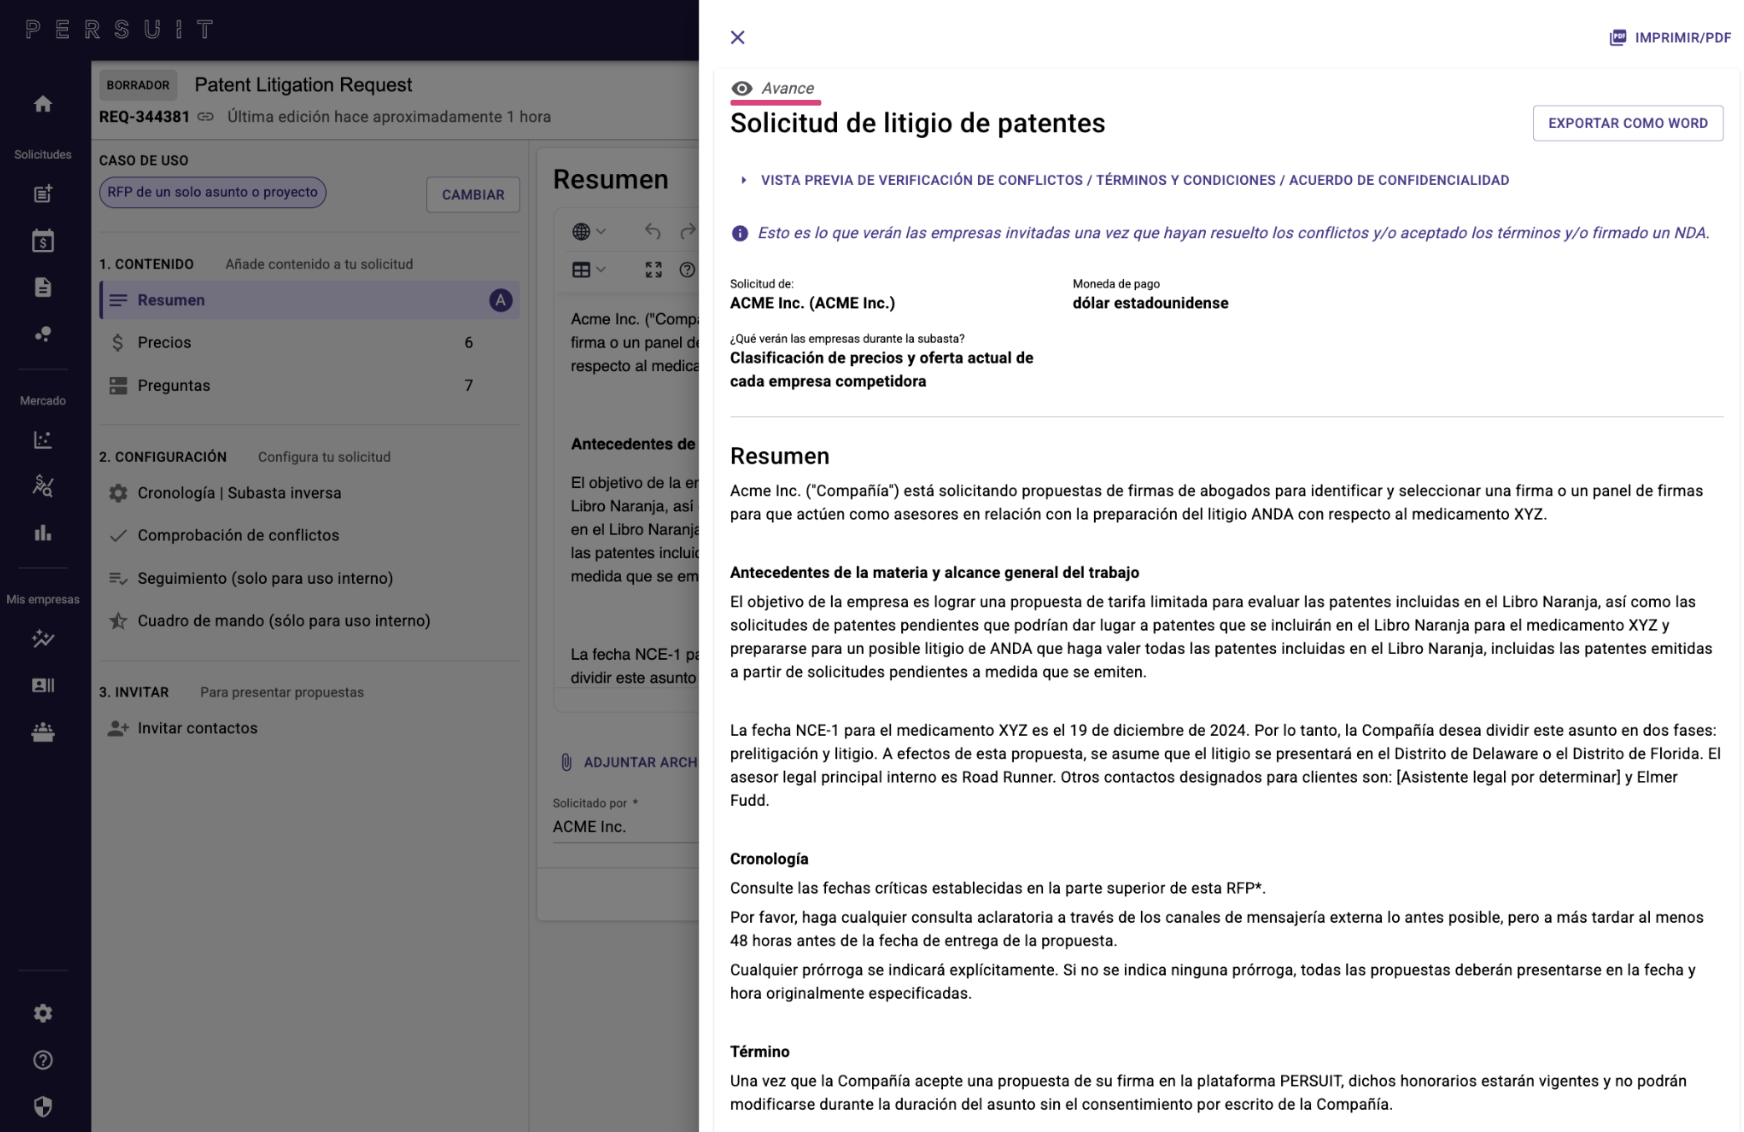Image resolution: width=1744 pixels, height=1132 pixels.
Task: Open the new request icon under Solicitudes
Action: click(43, 194)
